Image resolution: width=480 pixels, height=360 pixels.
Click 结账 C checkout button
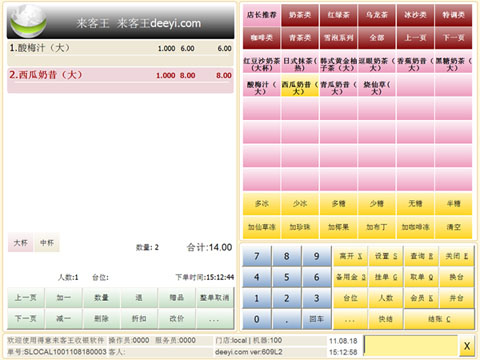(x=439, y=319)
